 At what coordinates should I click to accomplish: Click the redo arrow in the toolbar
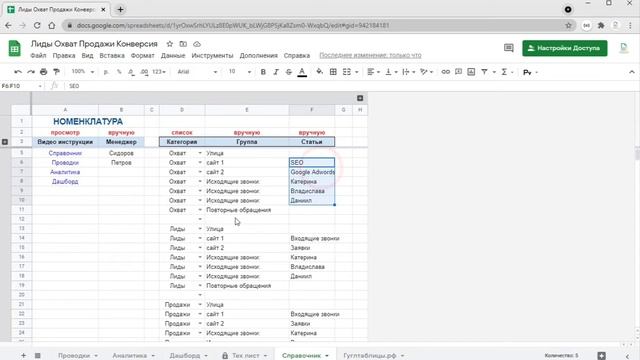pyautogui.click(x=31, y=72)
